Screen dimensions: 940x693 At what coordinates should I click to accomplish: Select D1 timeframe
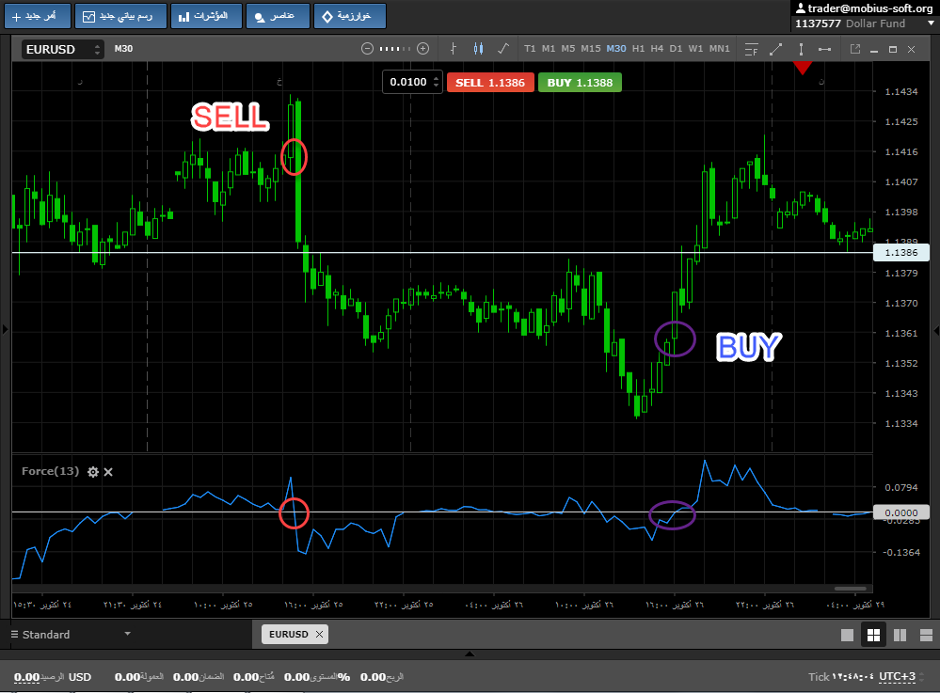pyautogui.click(x=676, y=49)
